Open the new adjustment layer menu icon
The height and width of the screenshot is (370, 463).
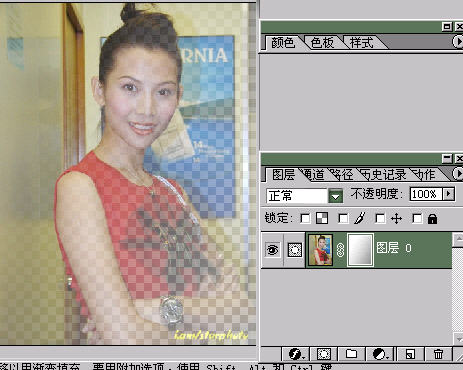click(380, 354)
